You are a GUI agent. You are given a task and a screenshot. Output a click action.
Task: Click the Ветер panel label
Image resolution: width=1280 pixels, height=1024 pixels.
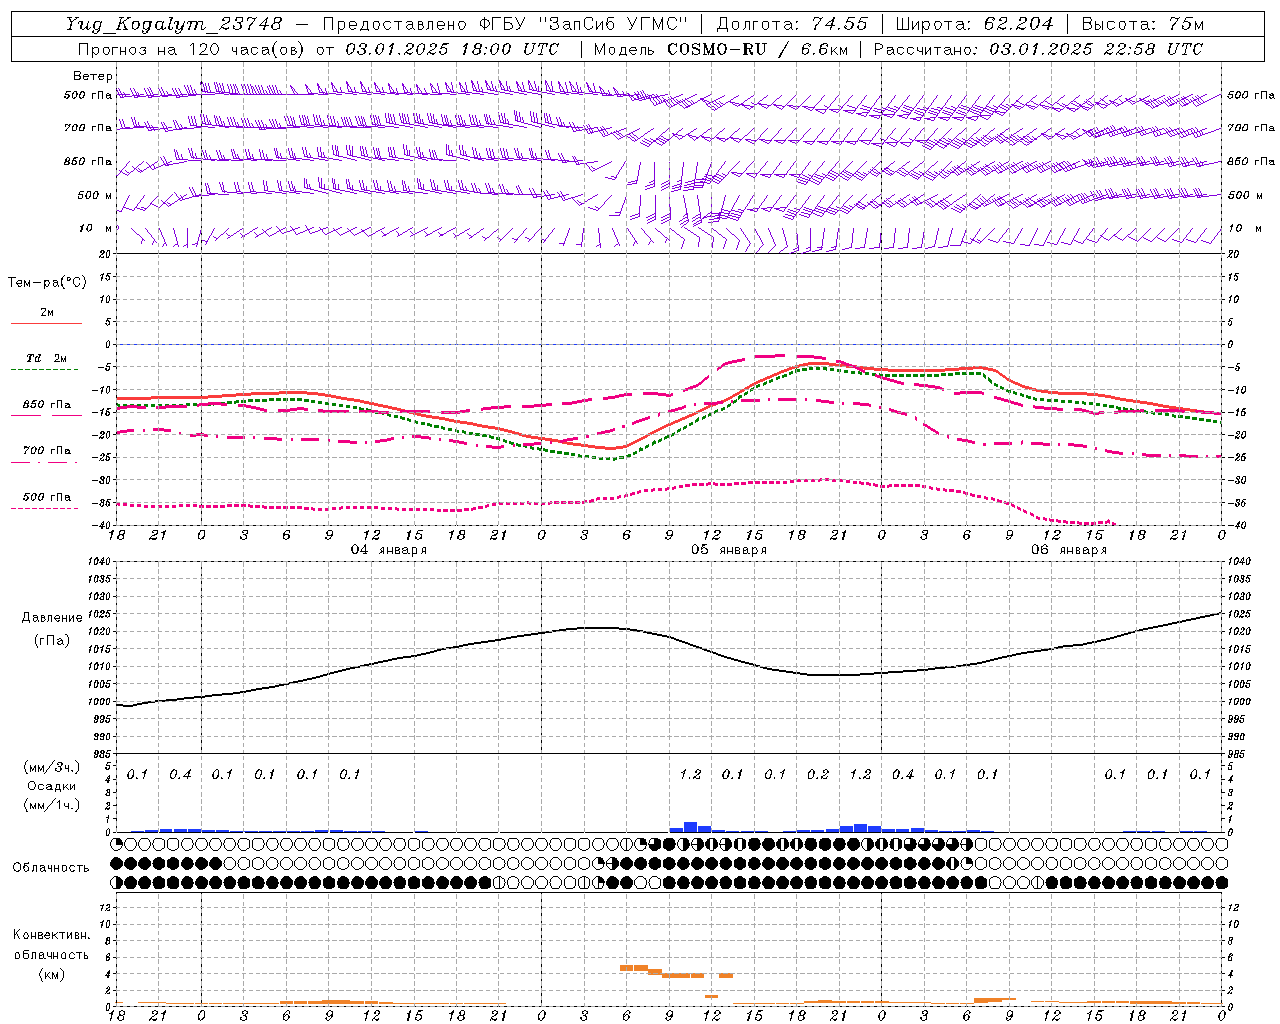pos(93,76)
